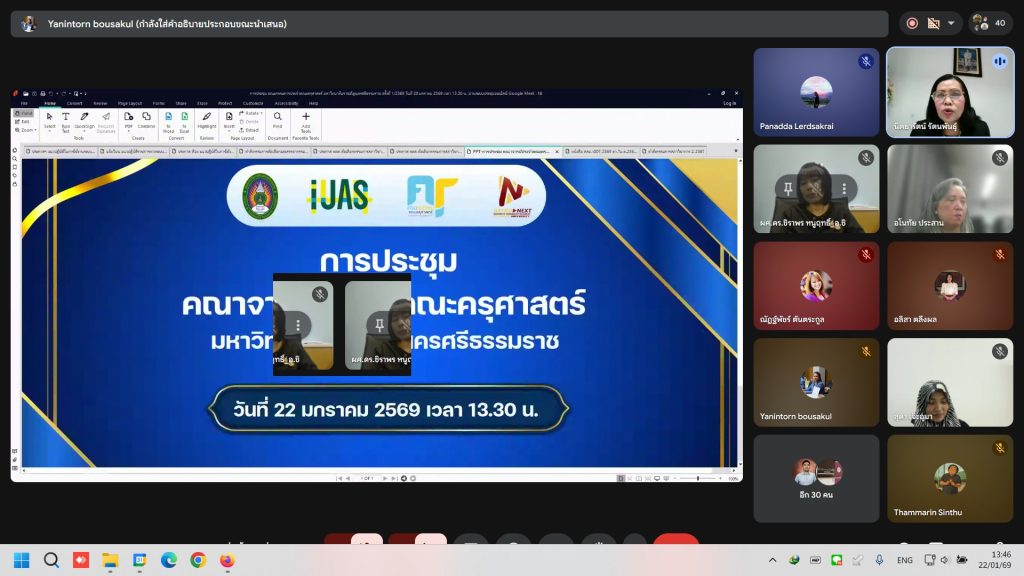Expand the Zoom dropdown in the ribbon
This screenshot has height=576, width=1024.
[27, 130]
